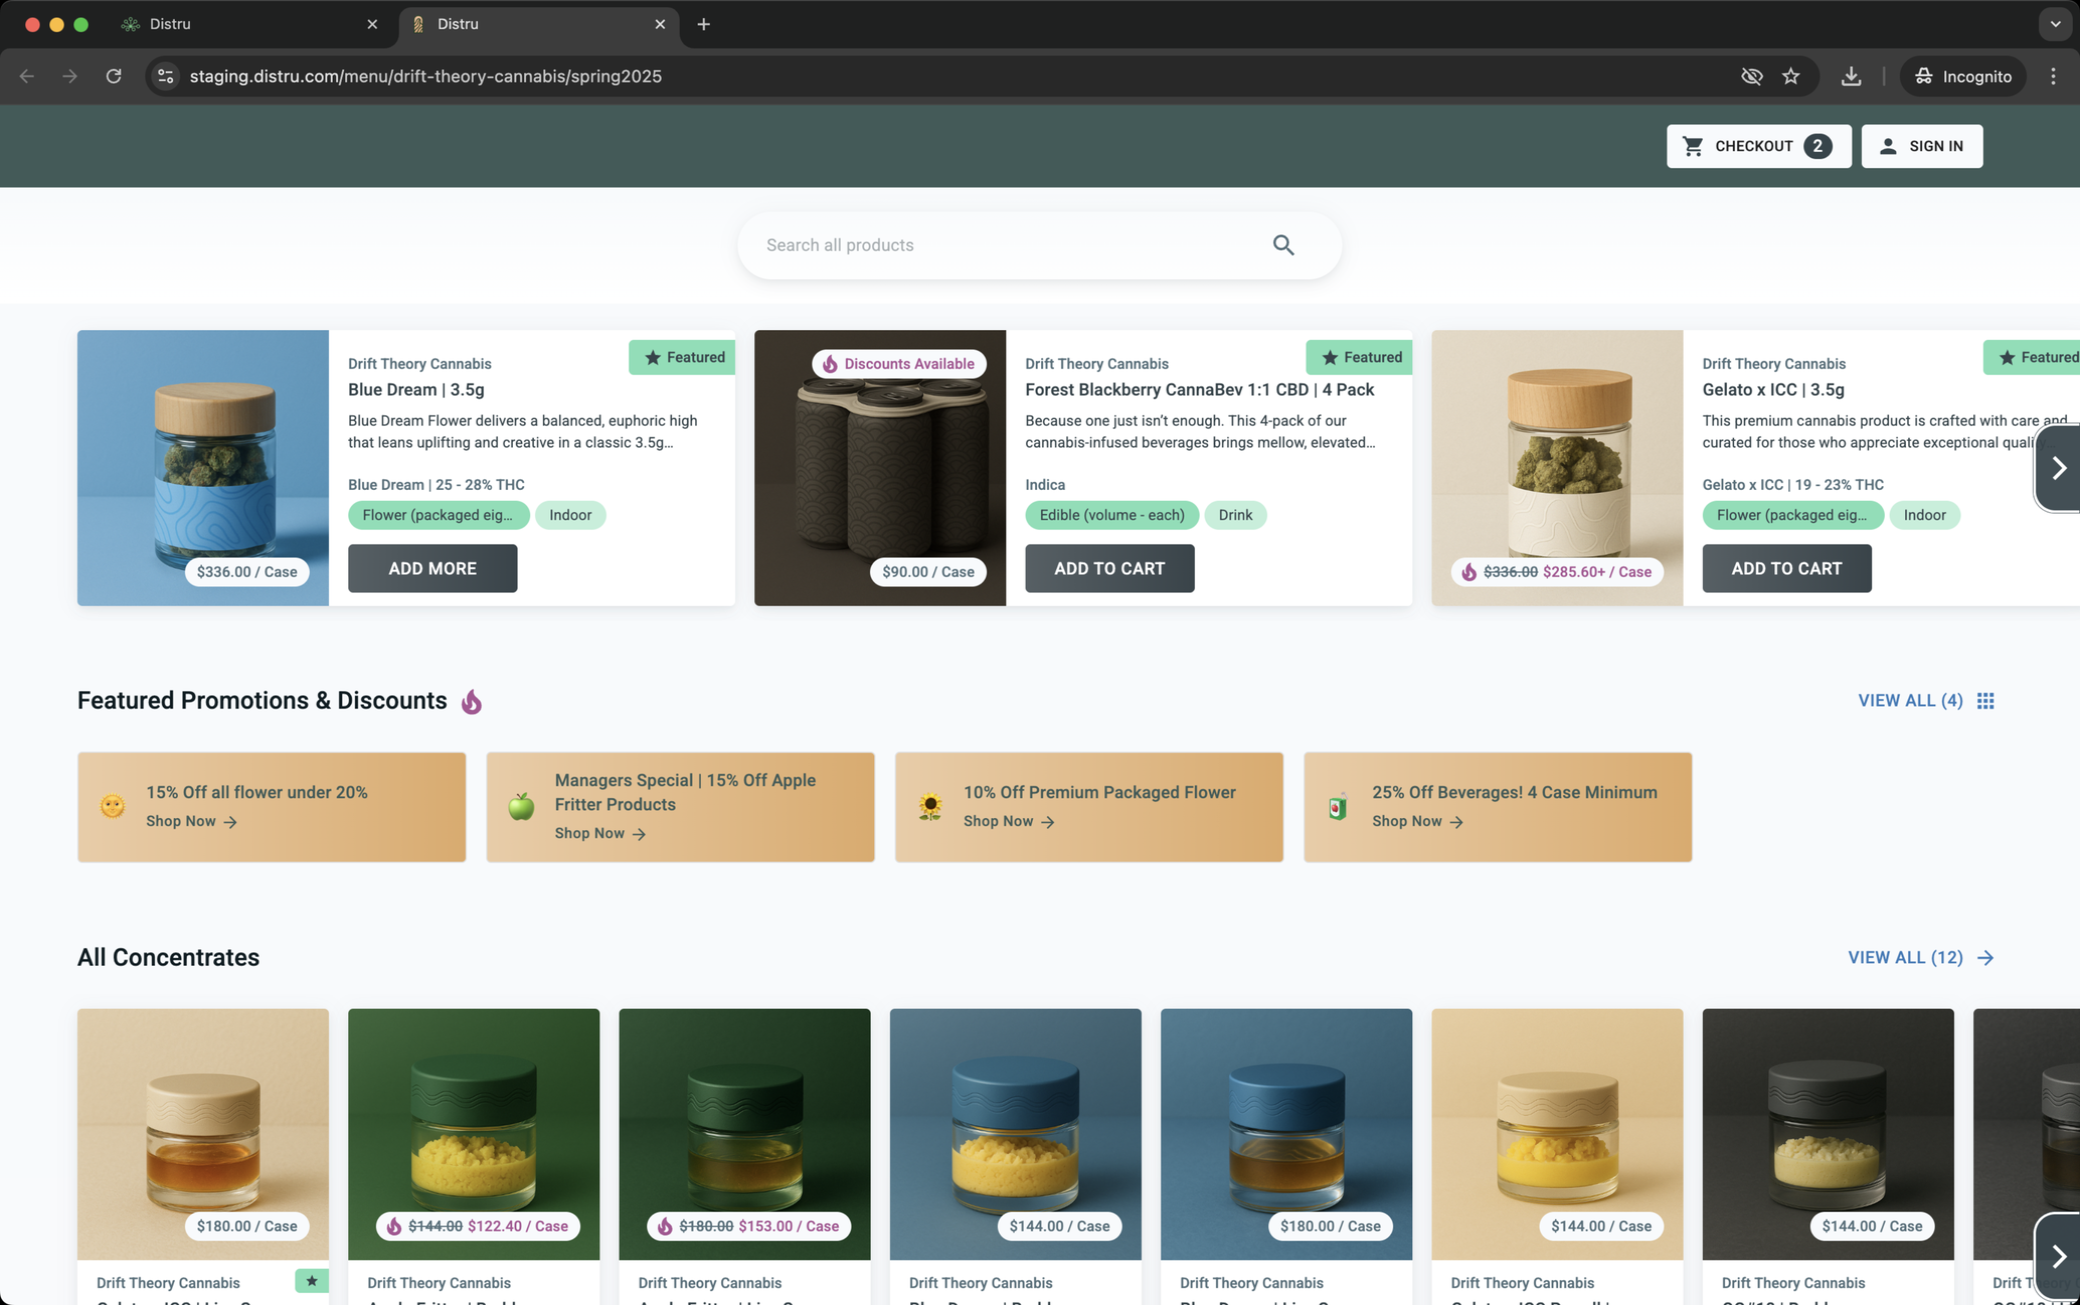Click the search magnifier icon
Screen dimensions: 2080x1305
pyautogui.click(x=1283, y=245)
